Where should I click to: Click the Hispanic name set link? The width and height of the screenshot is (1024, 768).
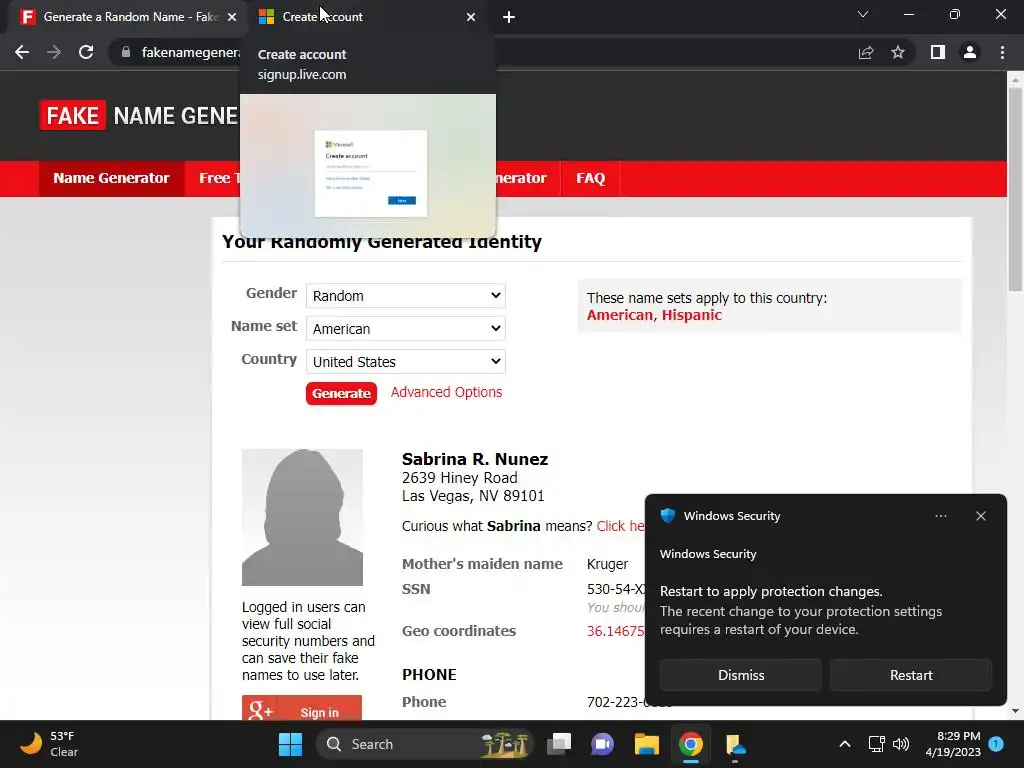coord(692,315)
